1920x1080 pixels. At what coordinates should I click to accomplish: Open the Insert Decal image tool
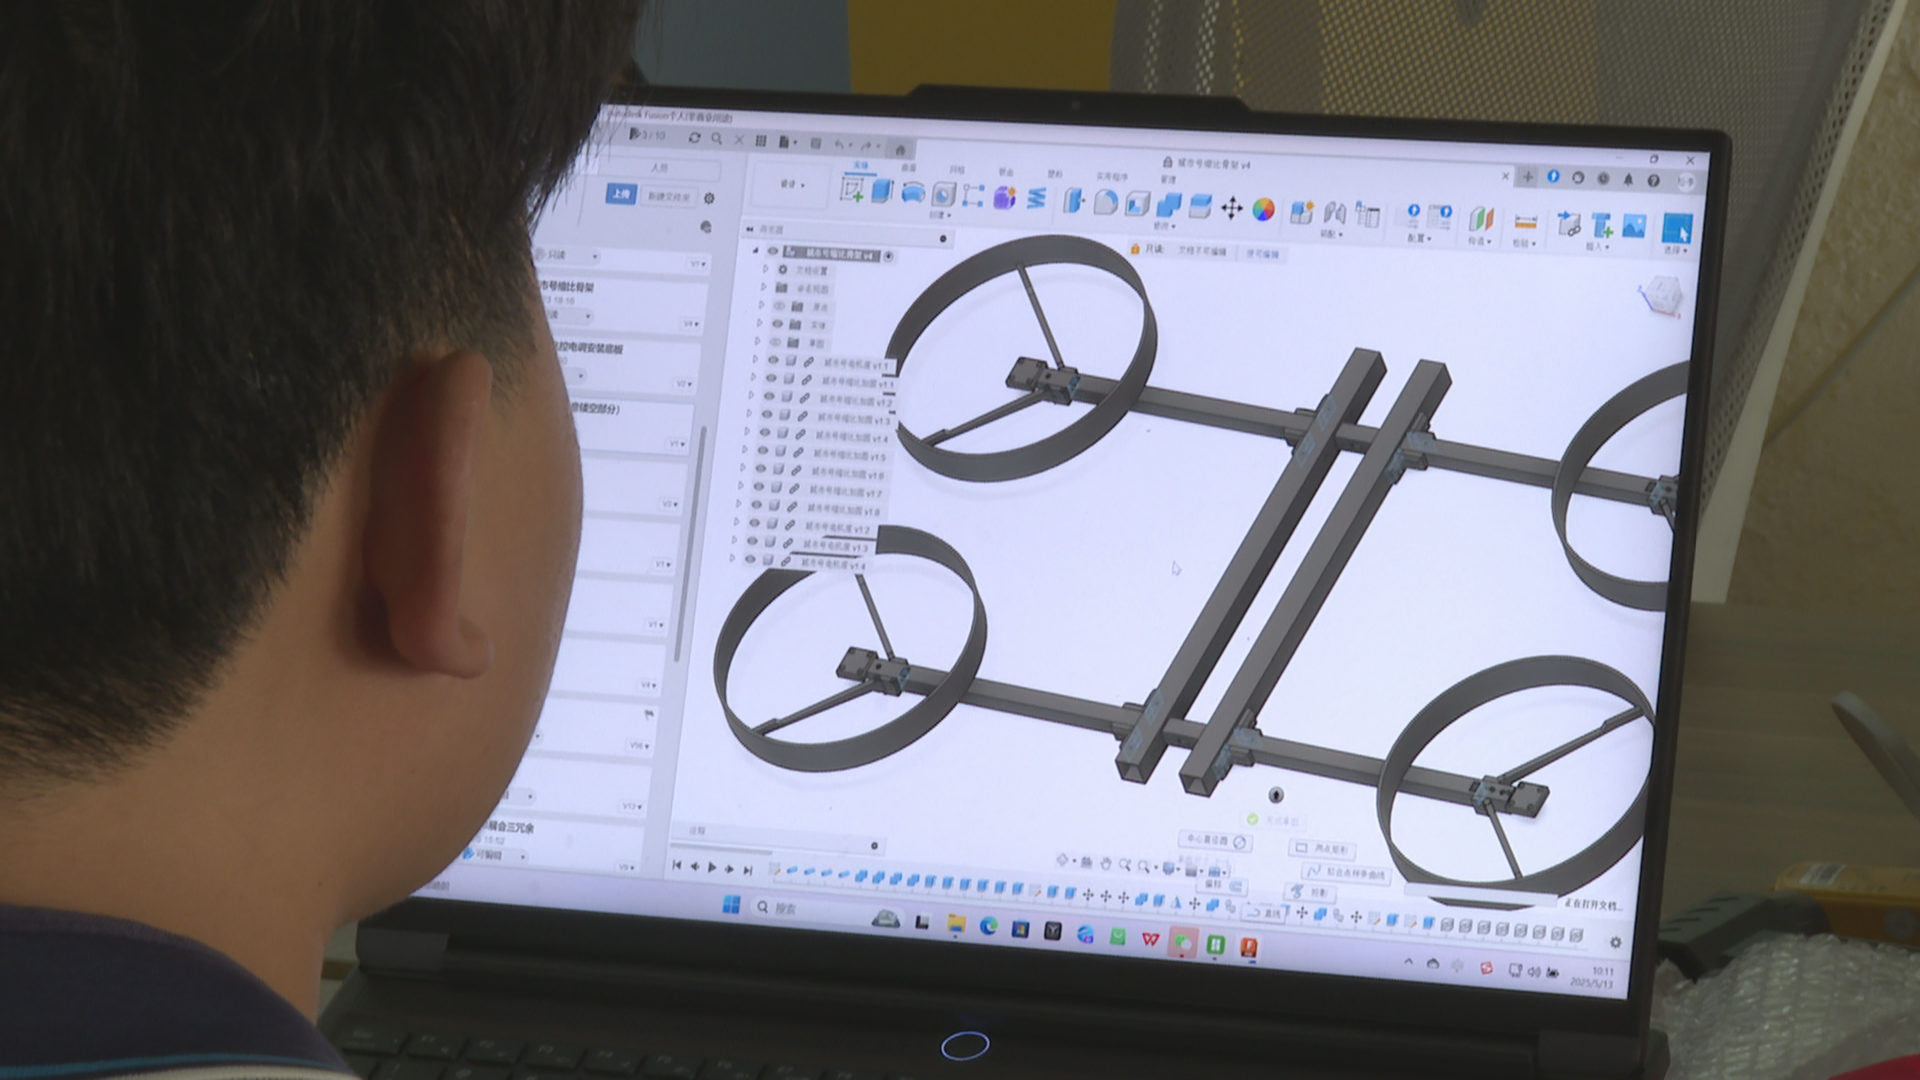(1634, 226)
